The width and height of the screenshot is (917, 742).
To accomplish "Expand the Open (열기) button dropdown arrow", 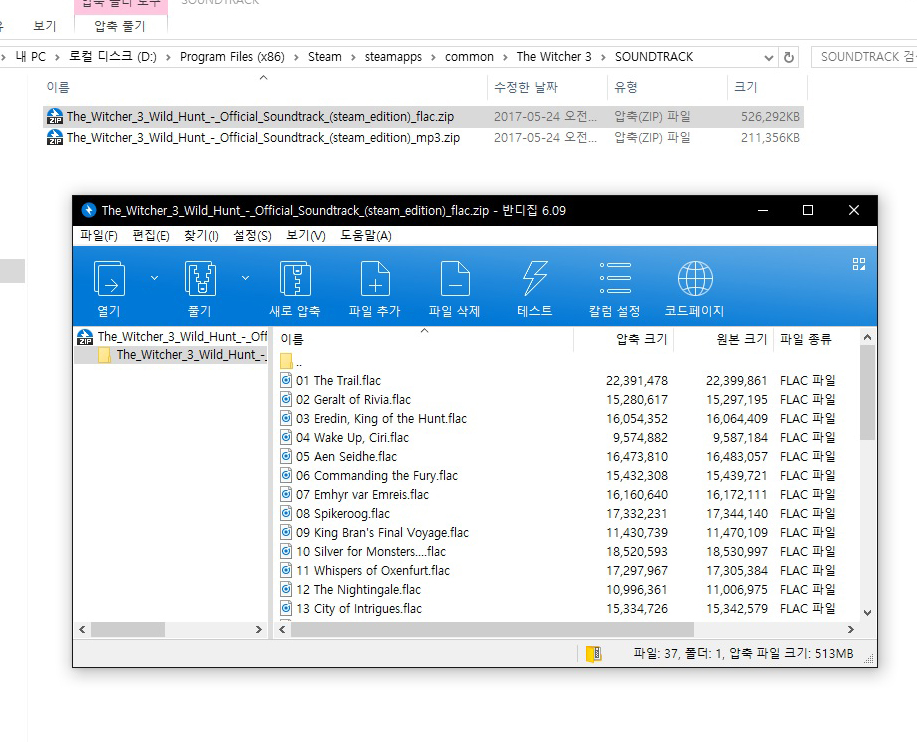I will [154, 278].
